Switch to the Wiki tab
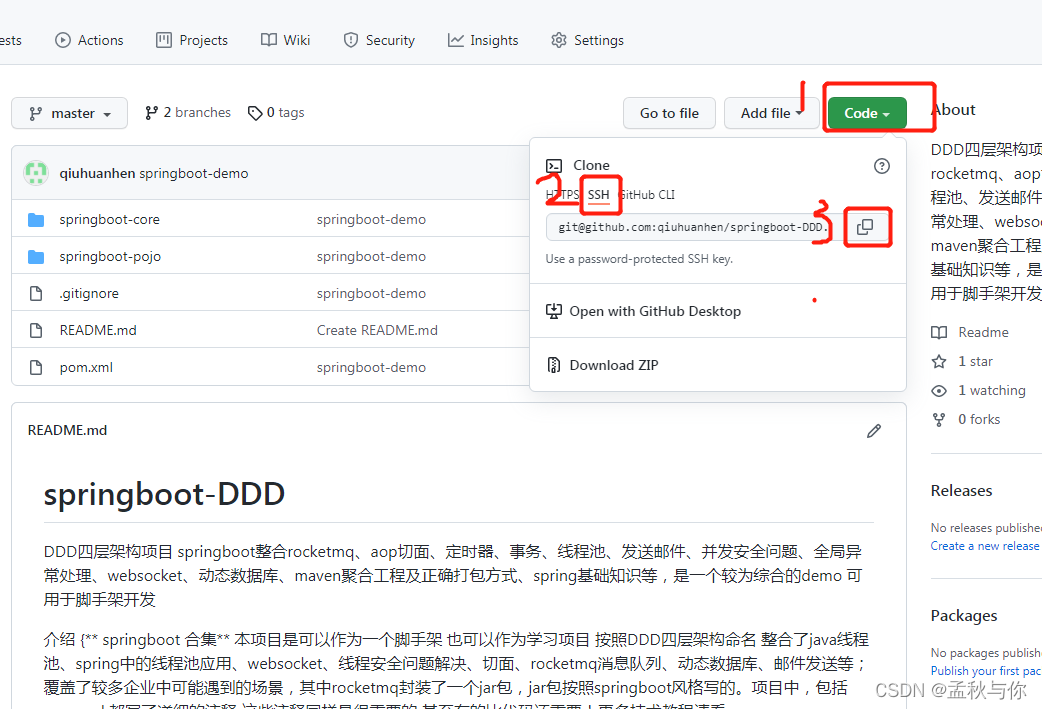This screenshot has height=709, width=1042. coord(285,40)
